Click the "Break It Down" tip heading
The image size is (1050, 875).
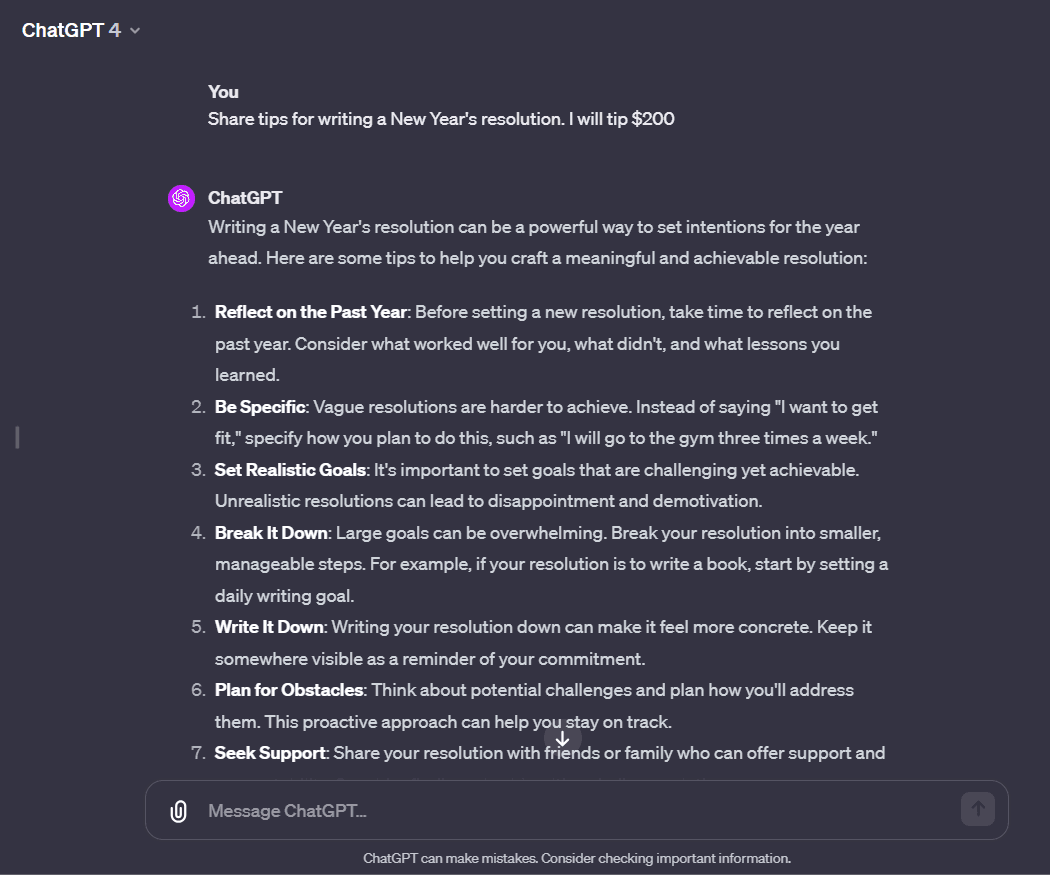pyautogui.click(x=269, y=532)
